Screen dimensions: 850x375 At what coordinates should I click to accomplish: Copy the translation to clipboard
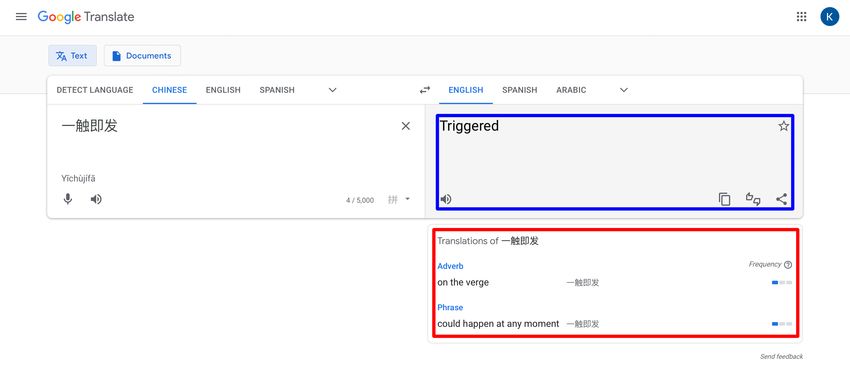coord(724,199)
